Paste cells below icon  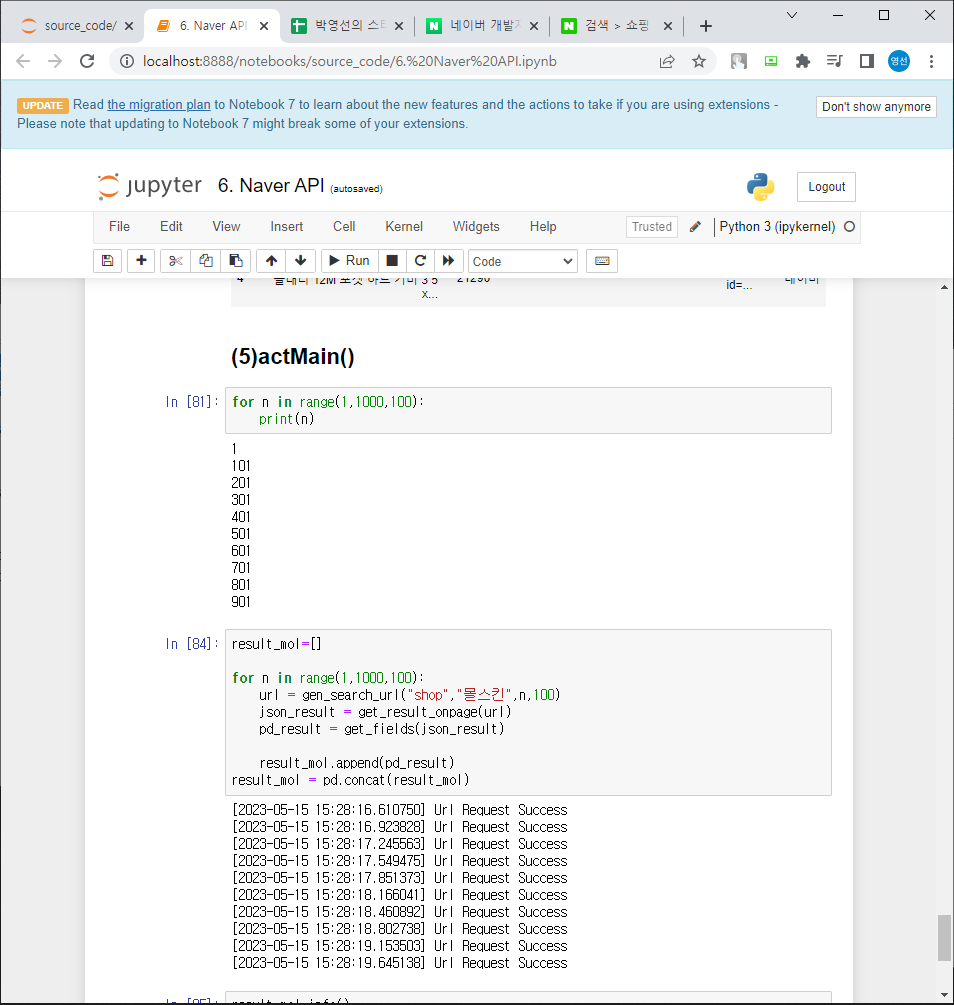click(x=235, y=261)
